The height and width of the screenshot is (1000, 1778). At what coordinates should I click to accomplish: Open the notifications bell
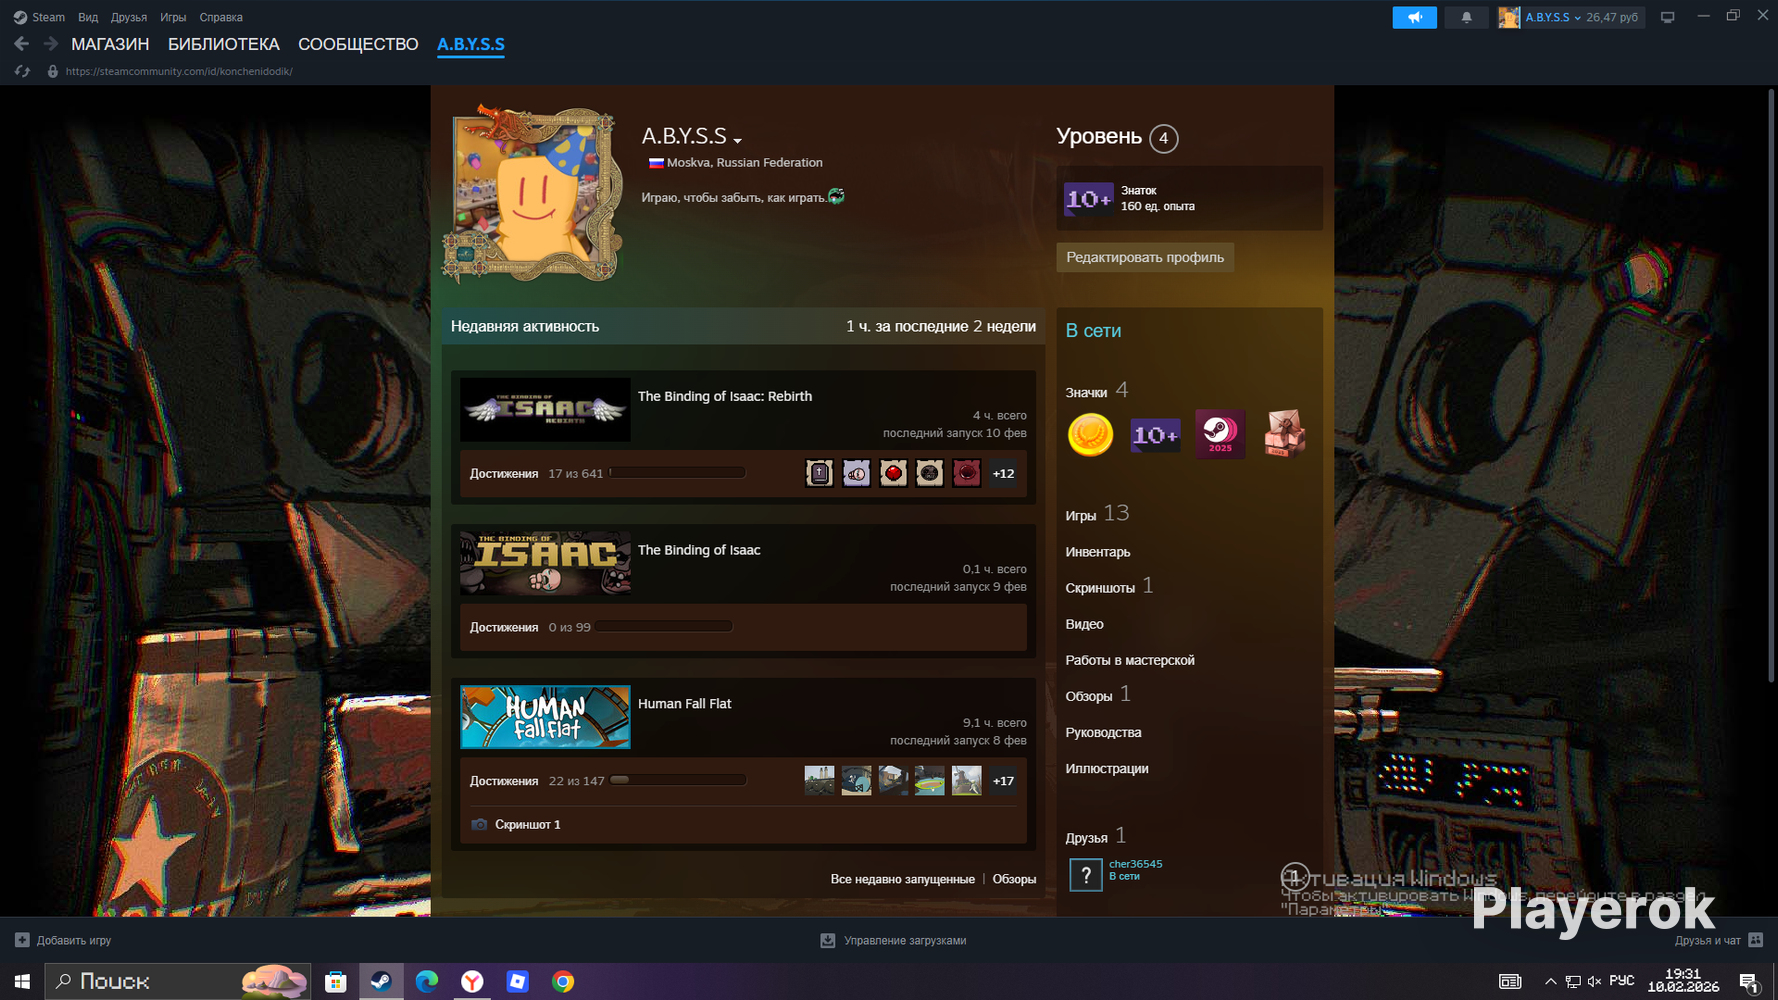pos(1466,17)
